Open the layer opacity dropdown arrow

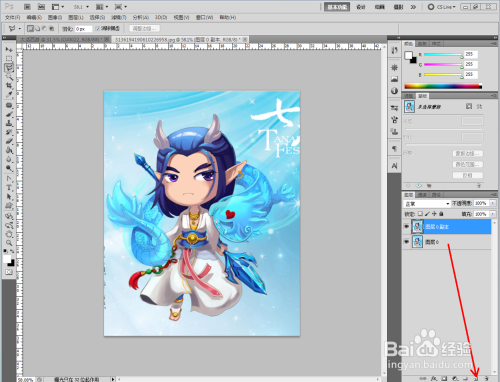[493, 203]
